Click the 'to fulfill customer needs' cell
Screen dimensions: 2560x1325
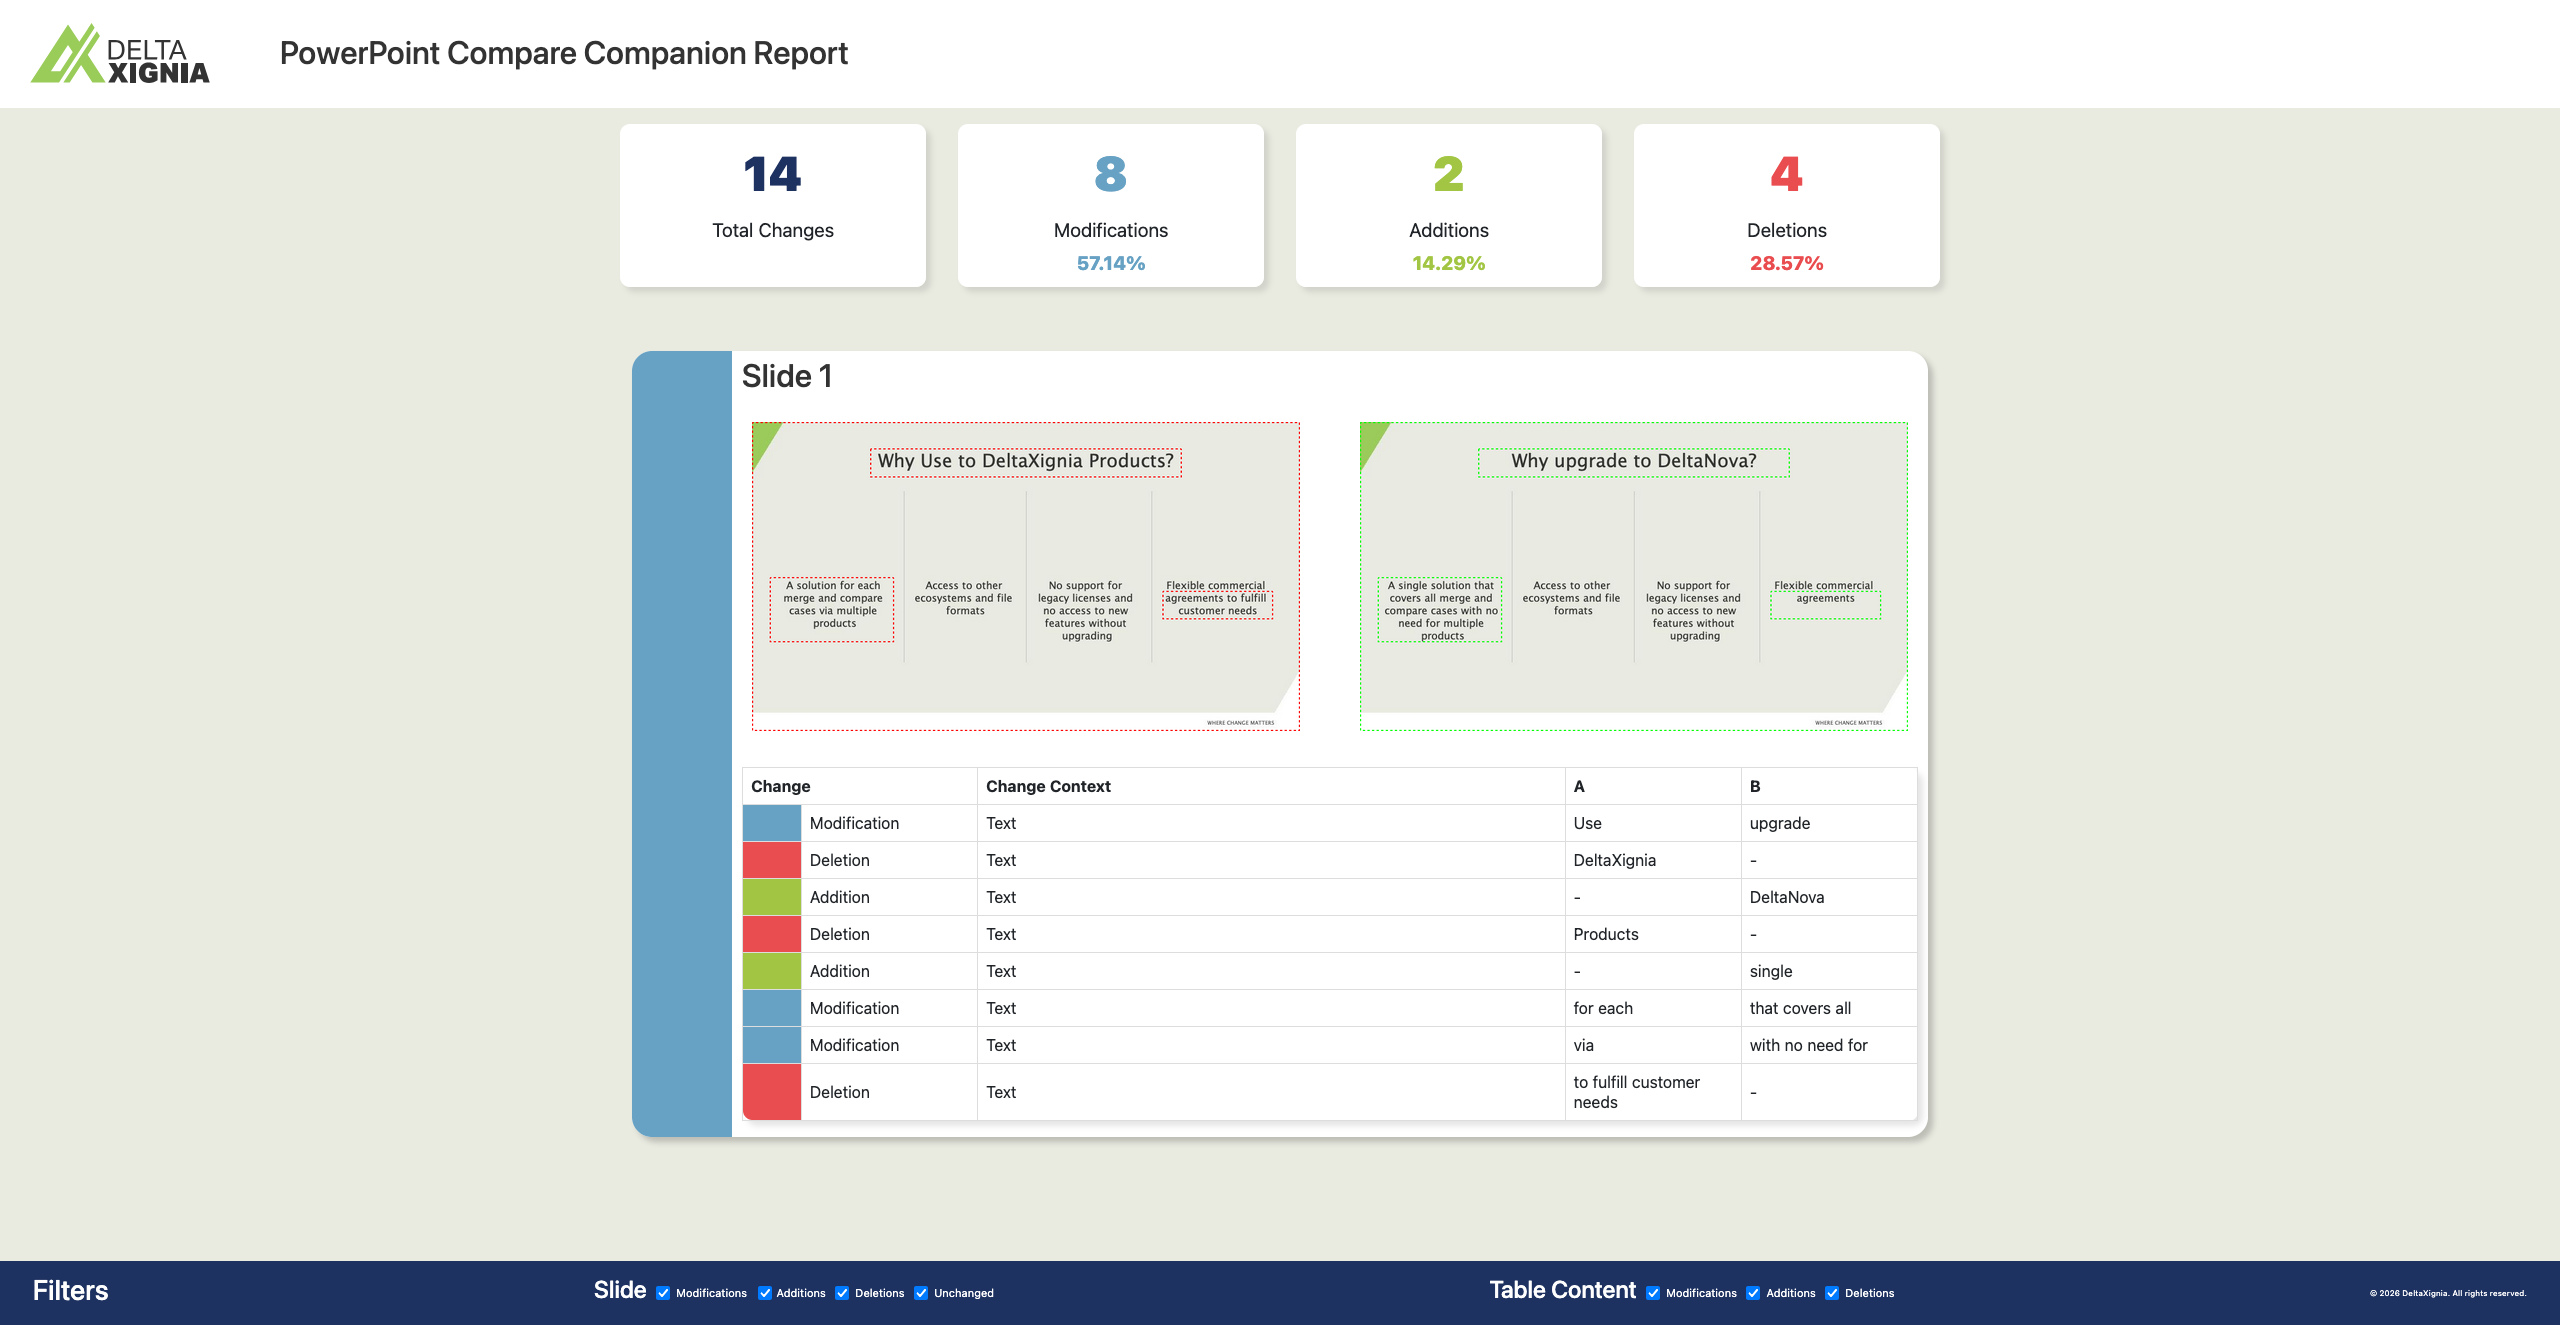click(x=1653, y=1092)
